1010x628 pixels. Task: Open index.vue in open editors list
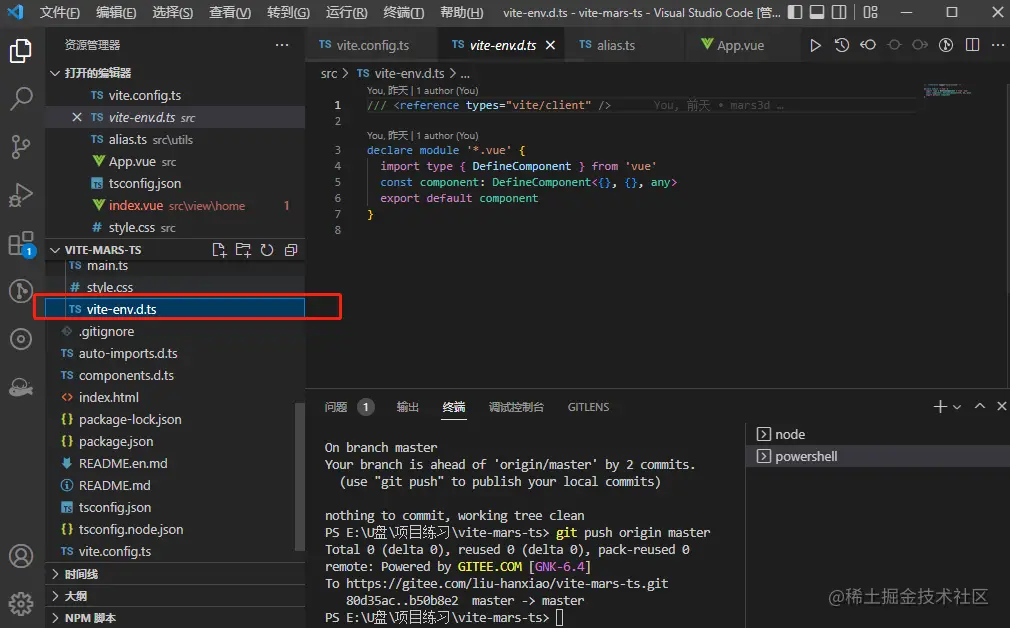(175, 205)
